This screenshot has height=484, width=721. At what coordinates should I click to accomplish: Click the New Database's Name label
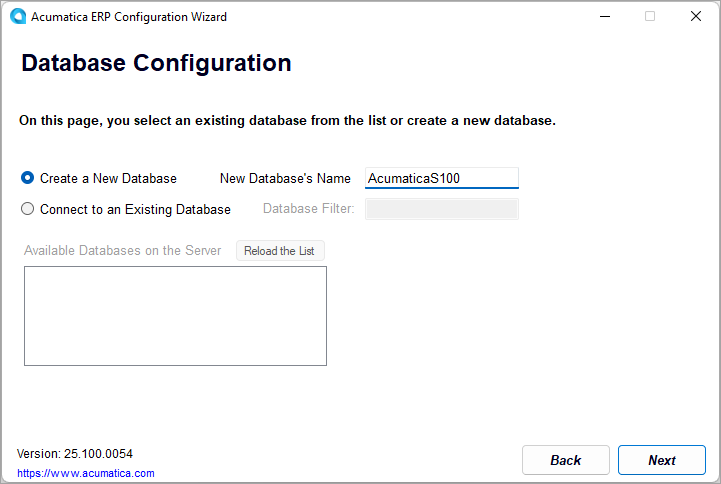(285, 179)
